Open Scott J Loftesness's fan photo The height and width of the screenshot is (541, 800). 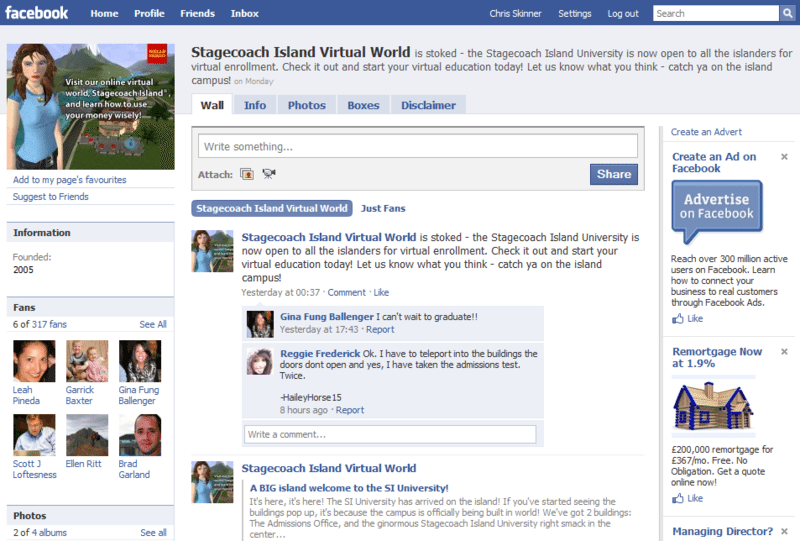tap(34, 435)
